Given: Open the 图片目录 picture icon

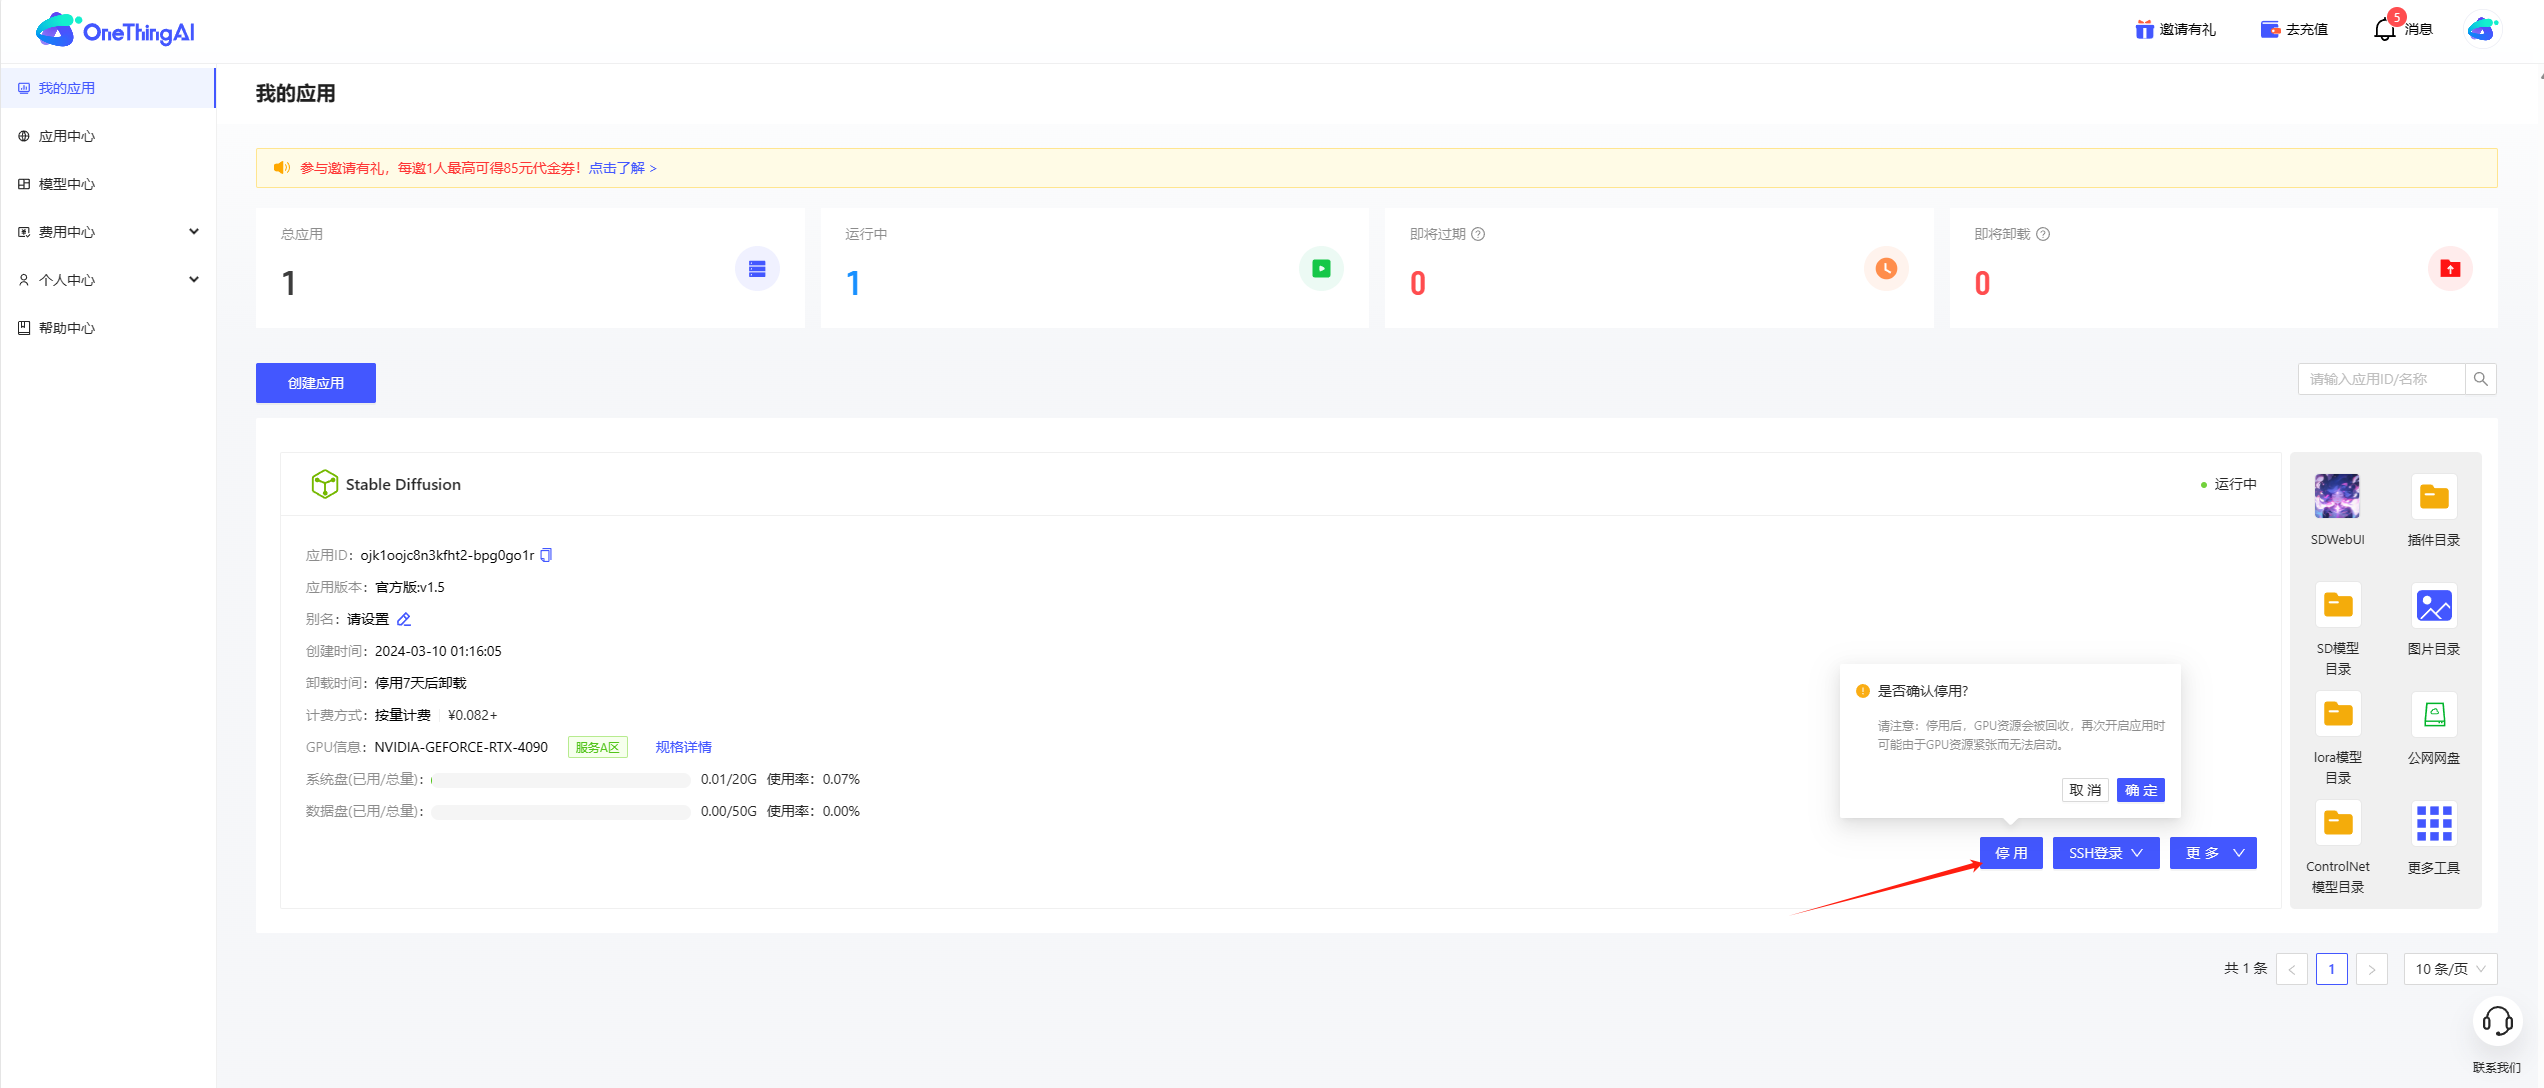Looking at the screenshot, I should (2433, 606).
